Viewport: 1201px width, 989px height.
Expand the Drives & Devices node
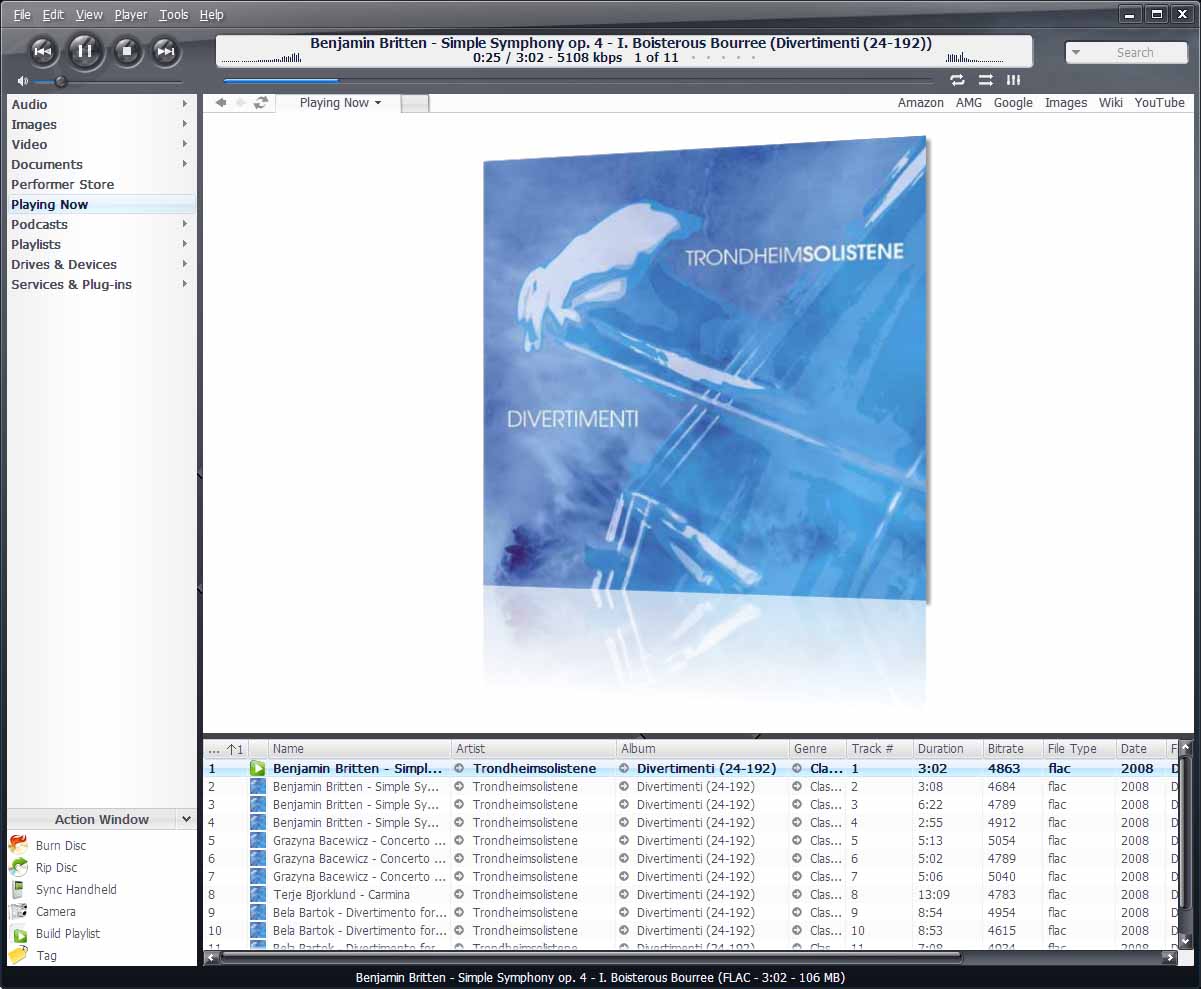[x=185, y=264]
